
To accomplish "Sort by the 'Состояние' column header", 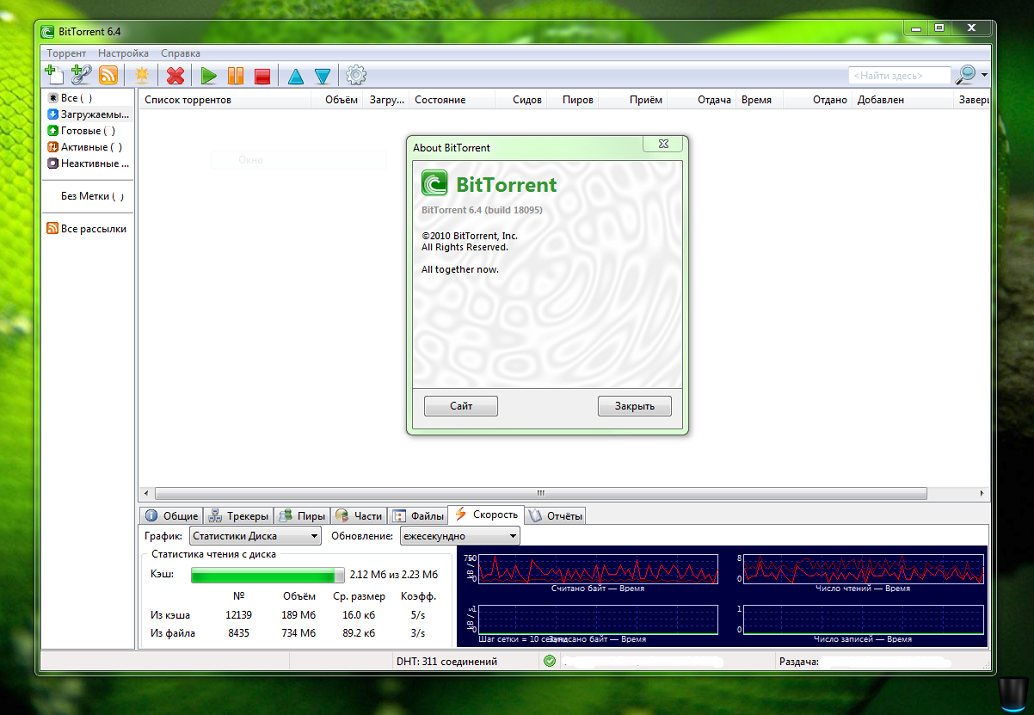I will point(452,100).
